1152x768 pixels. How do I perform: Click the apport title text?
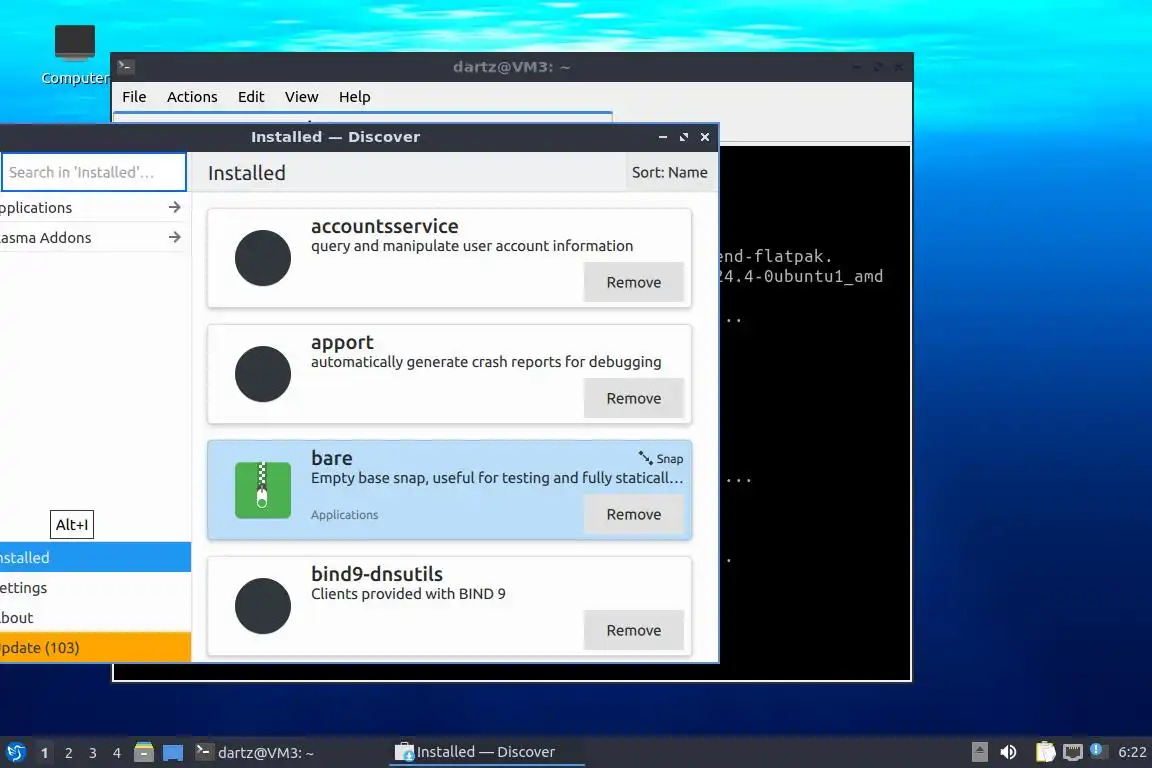[342, 342]
